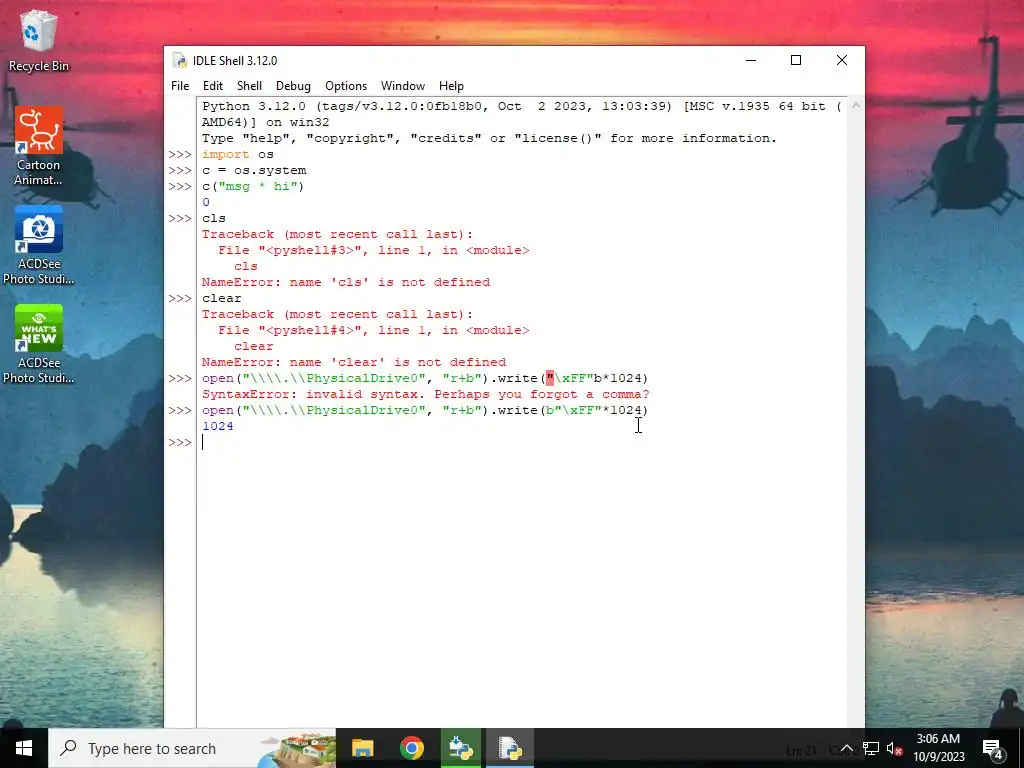Click the muted volume tray icon
This screenshot has height=768, width=1024.
(895, 748)
